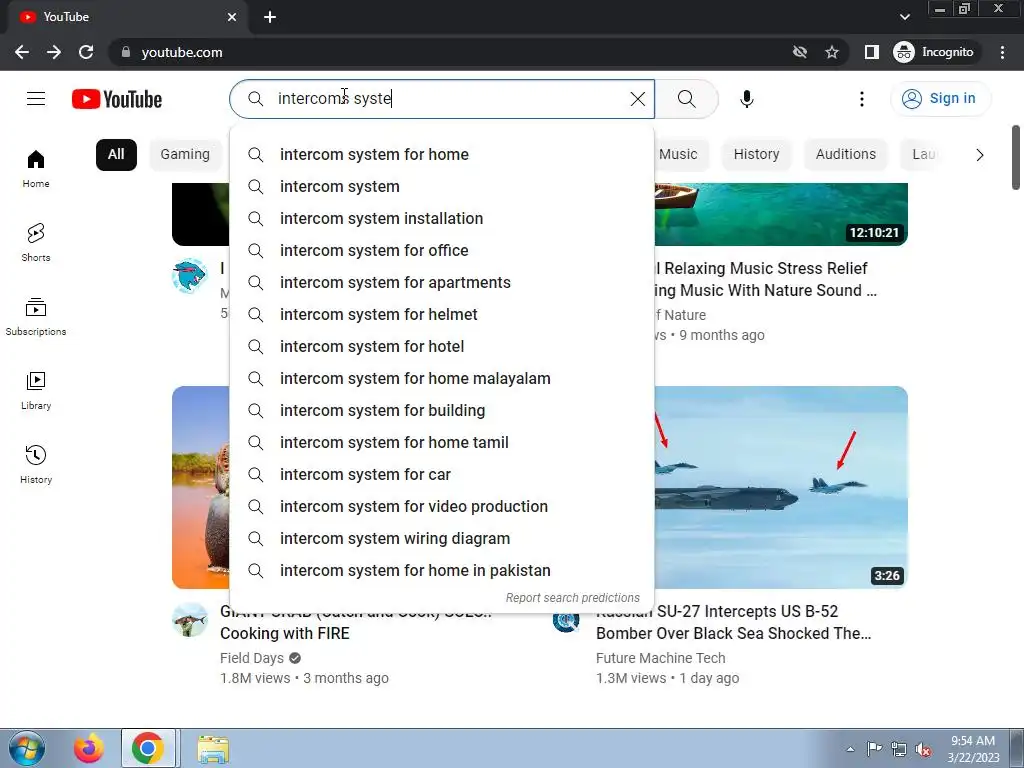Click the page vertical scrollbar
1024x768 pixels.
(x=1016, y=157)
